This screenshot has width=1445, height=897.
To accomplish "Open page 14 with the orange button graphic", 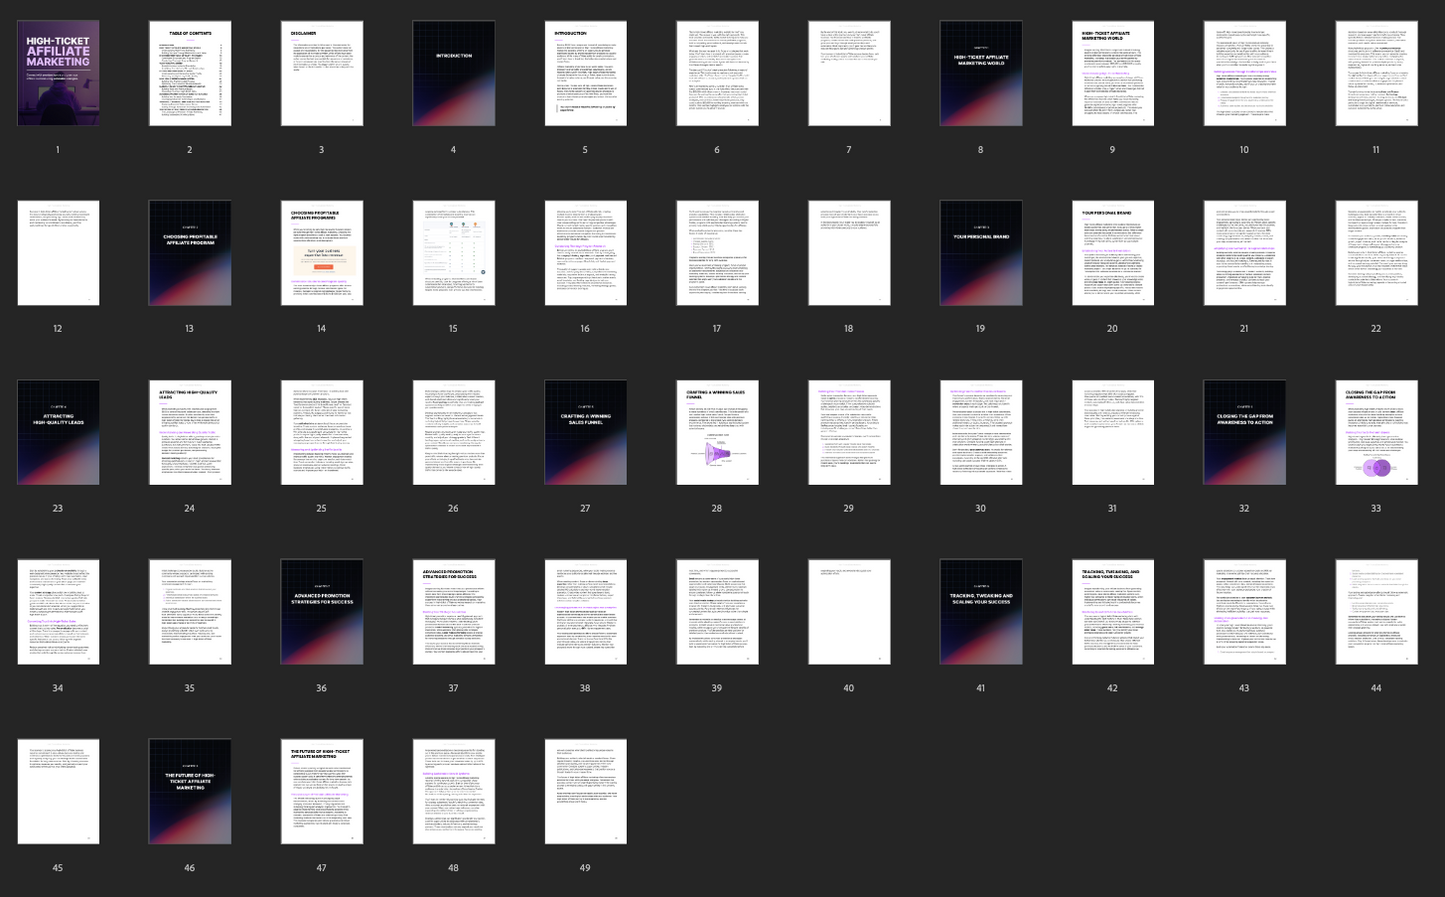I will (x=322, y=253).
